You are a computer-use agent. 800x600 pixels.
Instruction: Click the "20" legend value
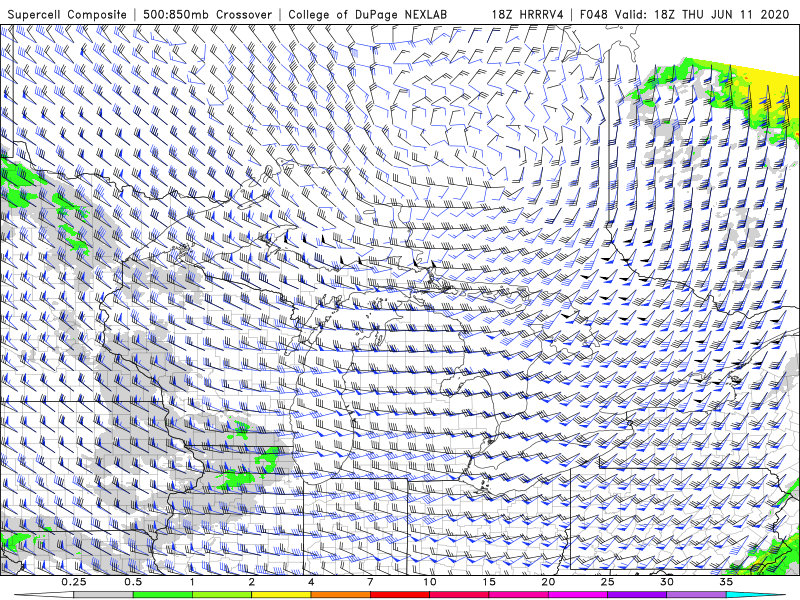[548, 582]
